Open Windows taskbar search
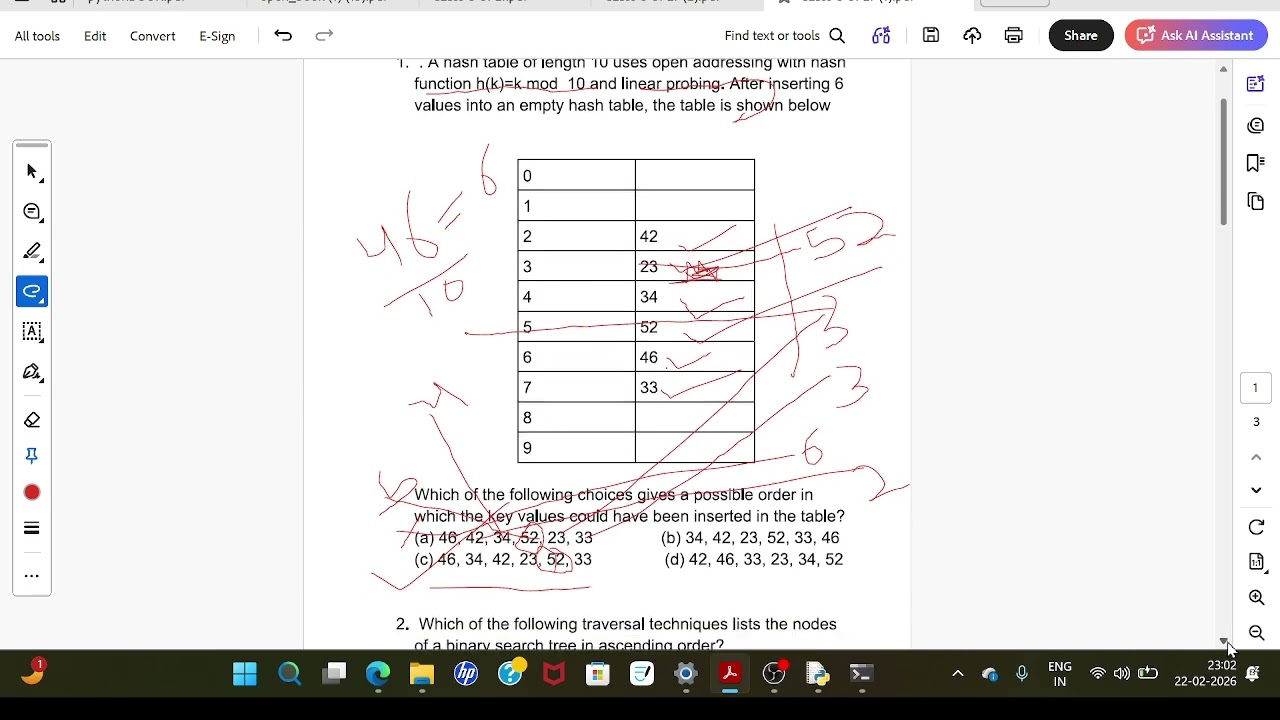 tap(290, 674)
